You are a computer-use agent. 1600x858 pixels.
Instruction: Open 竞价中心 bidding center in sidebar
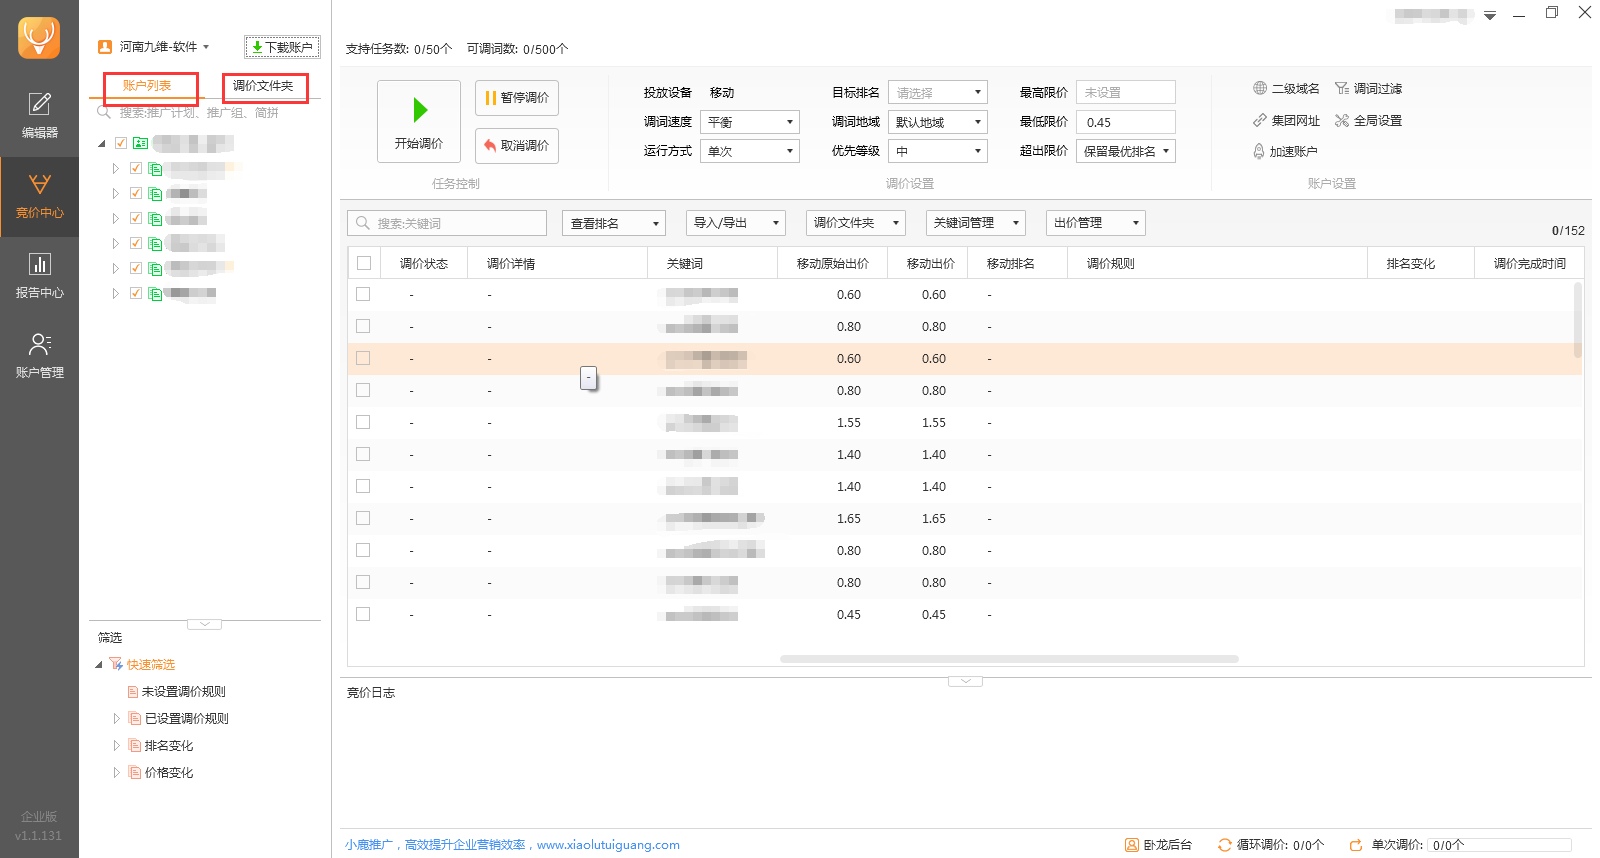pos(39,196)
